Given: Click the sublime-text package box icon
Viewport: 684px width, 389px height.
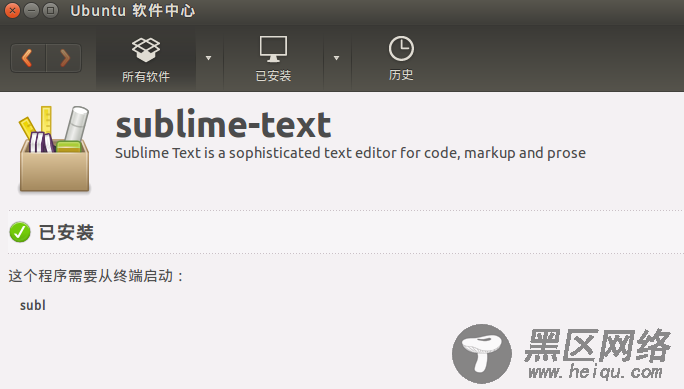Looking at the screenshot, I should tap(54, 149).
